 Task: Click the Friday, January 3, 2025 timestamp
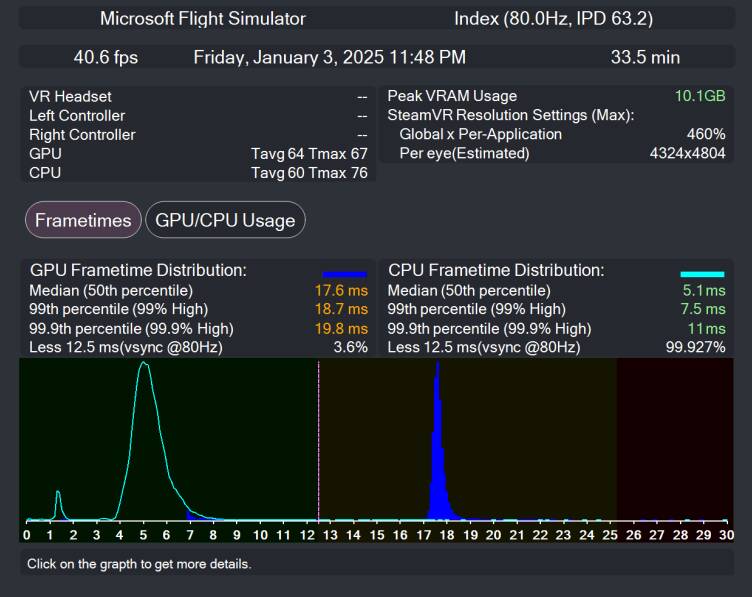click(x=329, y=58)
